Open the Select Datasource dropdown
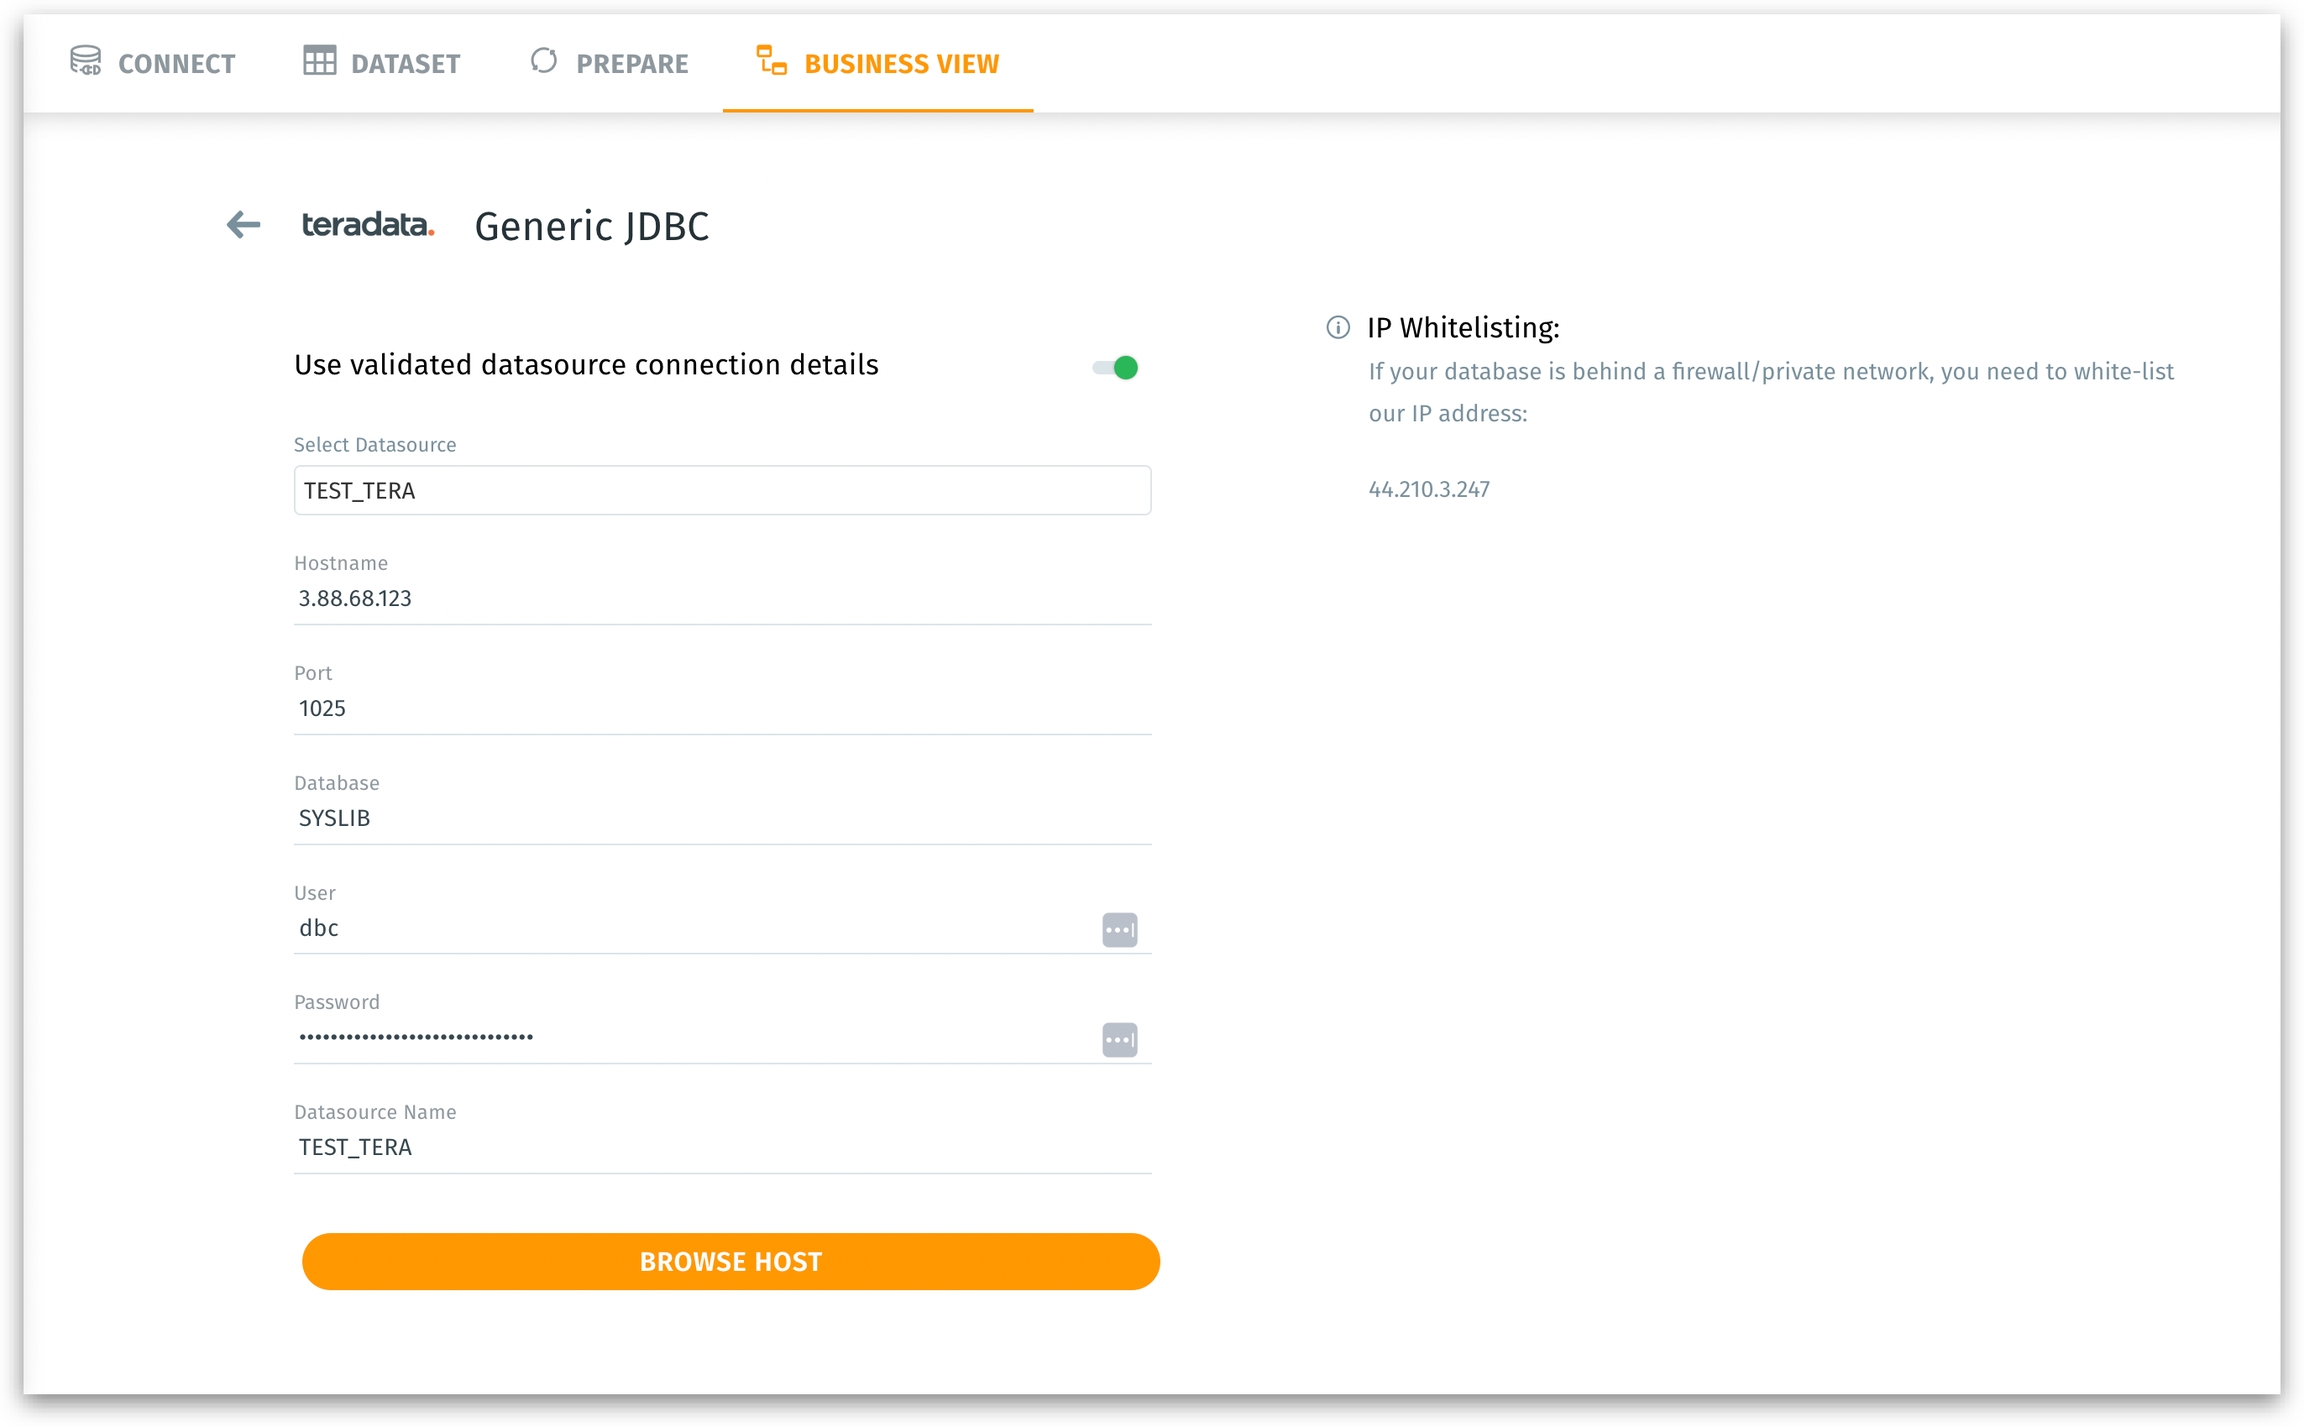Screen dimensions: 2304x1427 pos(721,491)
